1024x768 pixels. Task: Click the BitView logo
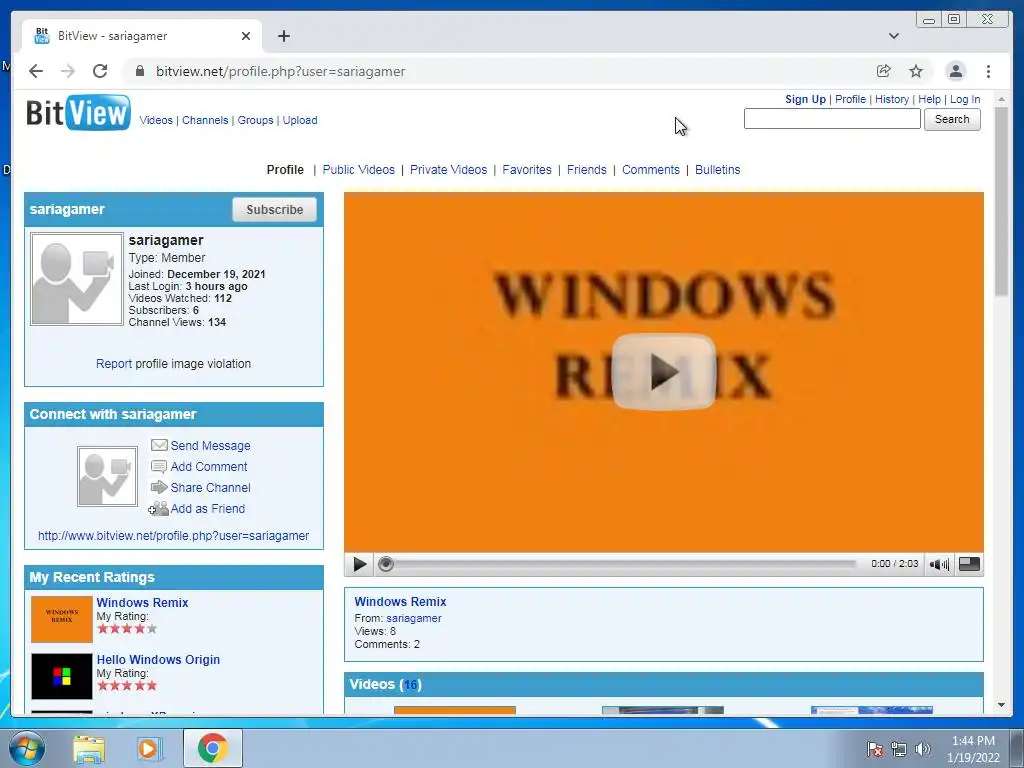[78, 112]
